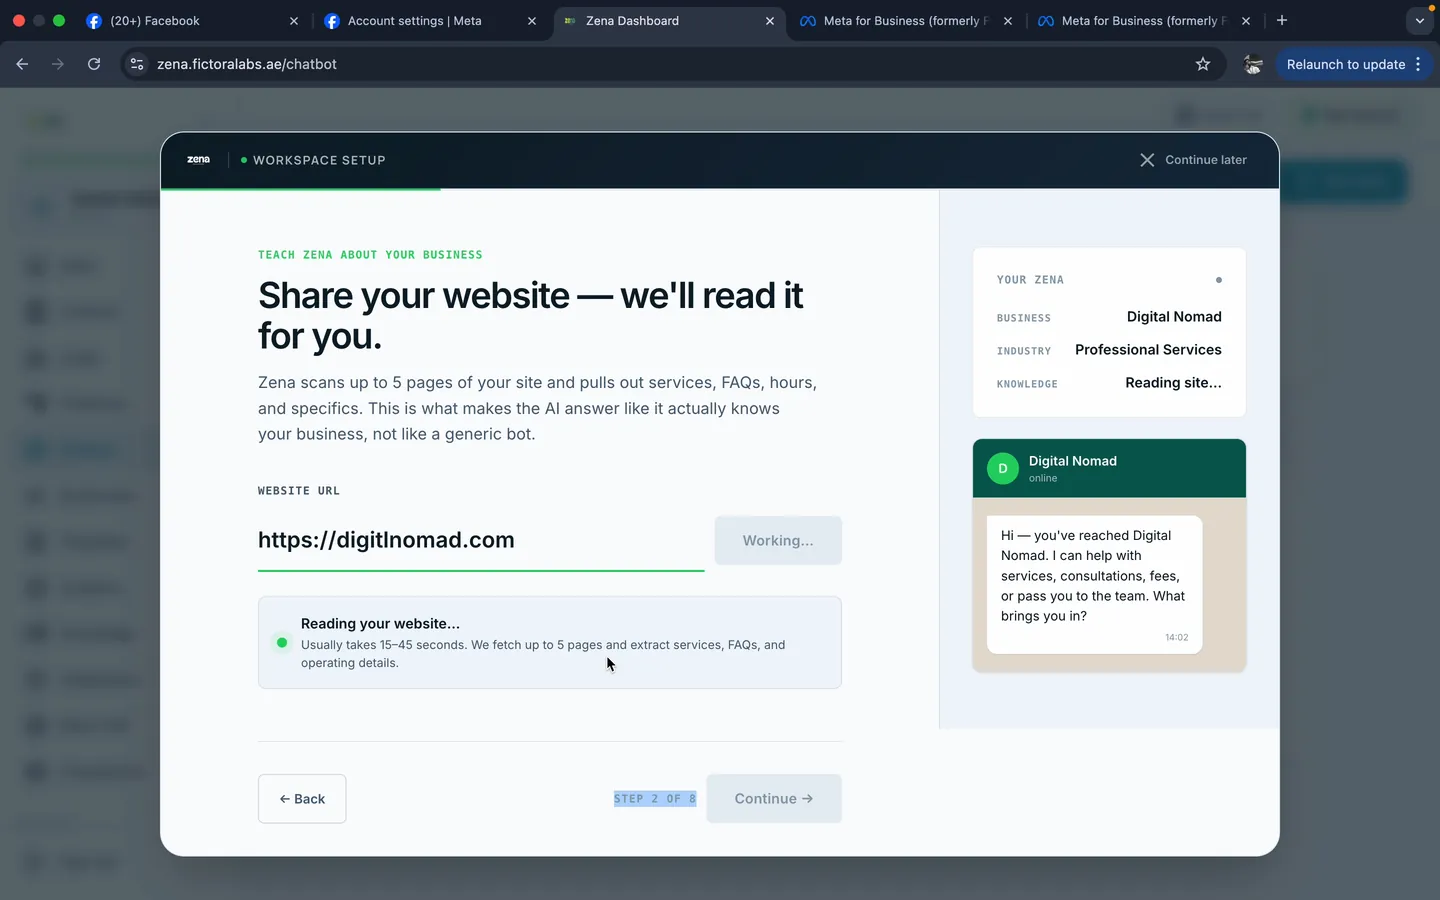Open the Chrome three-dot menu icon
This screenshot has width=1440, height=900.
point(1418,64)
